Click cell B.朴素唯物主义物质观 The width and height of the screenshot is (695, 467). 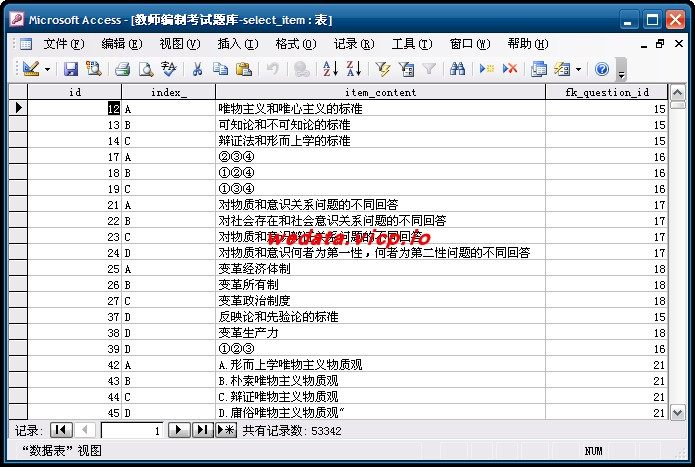click(380, 381)
